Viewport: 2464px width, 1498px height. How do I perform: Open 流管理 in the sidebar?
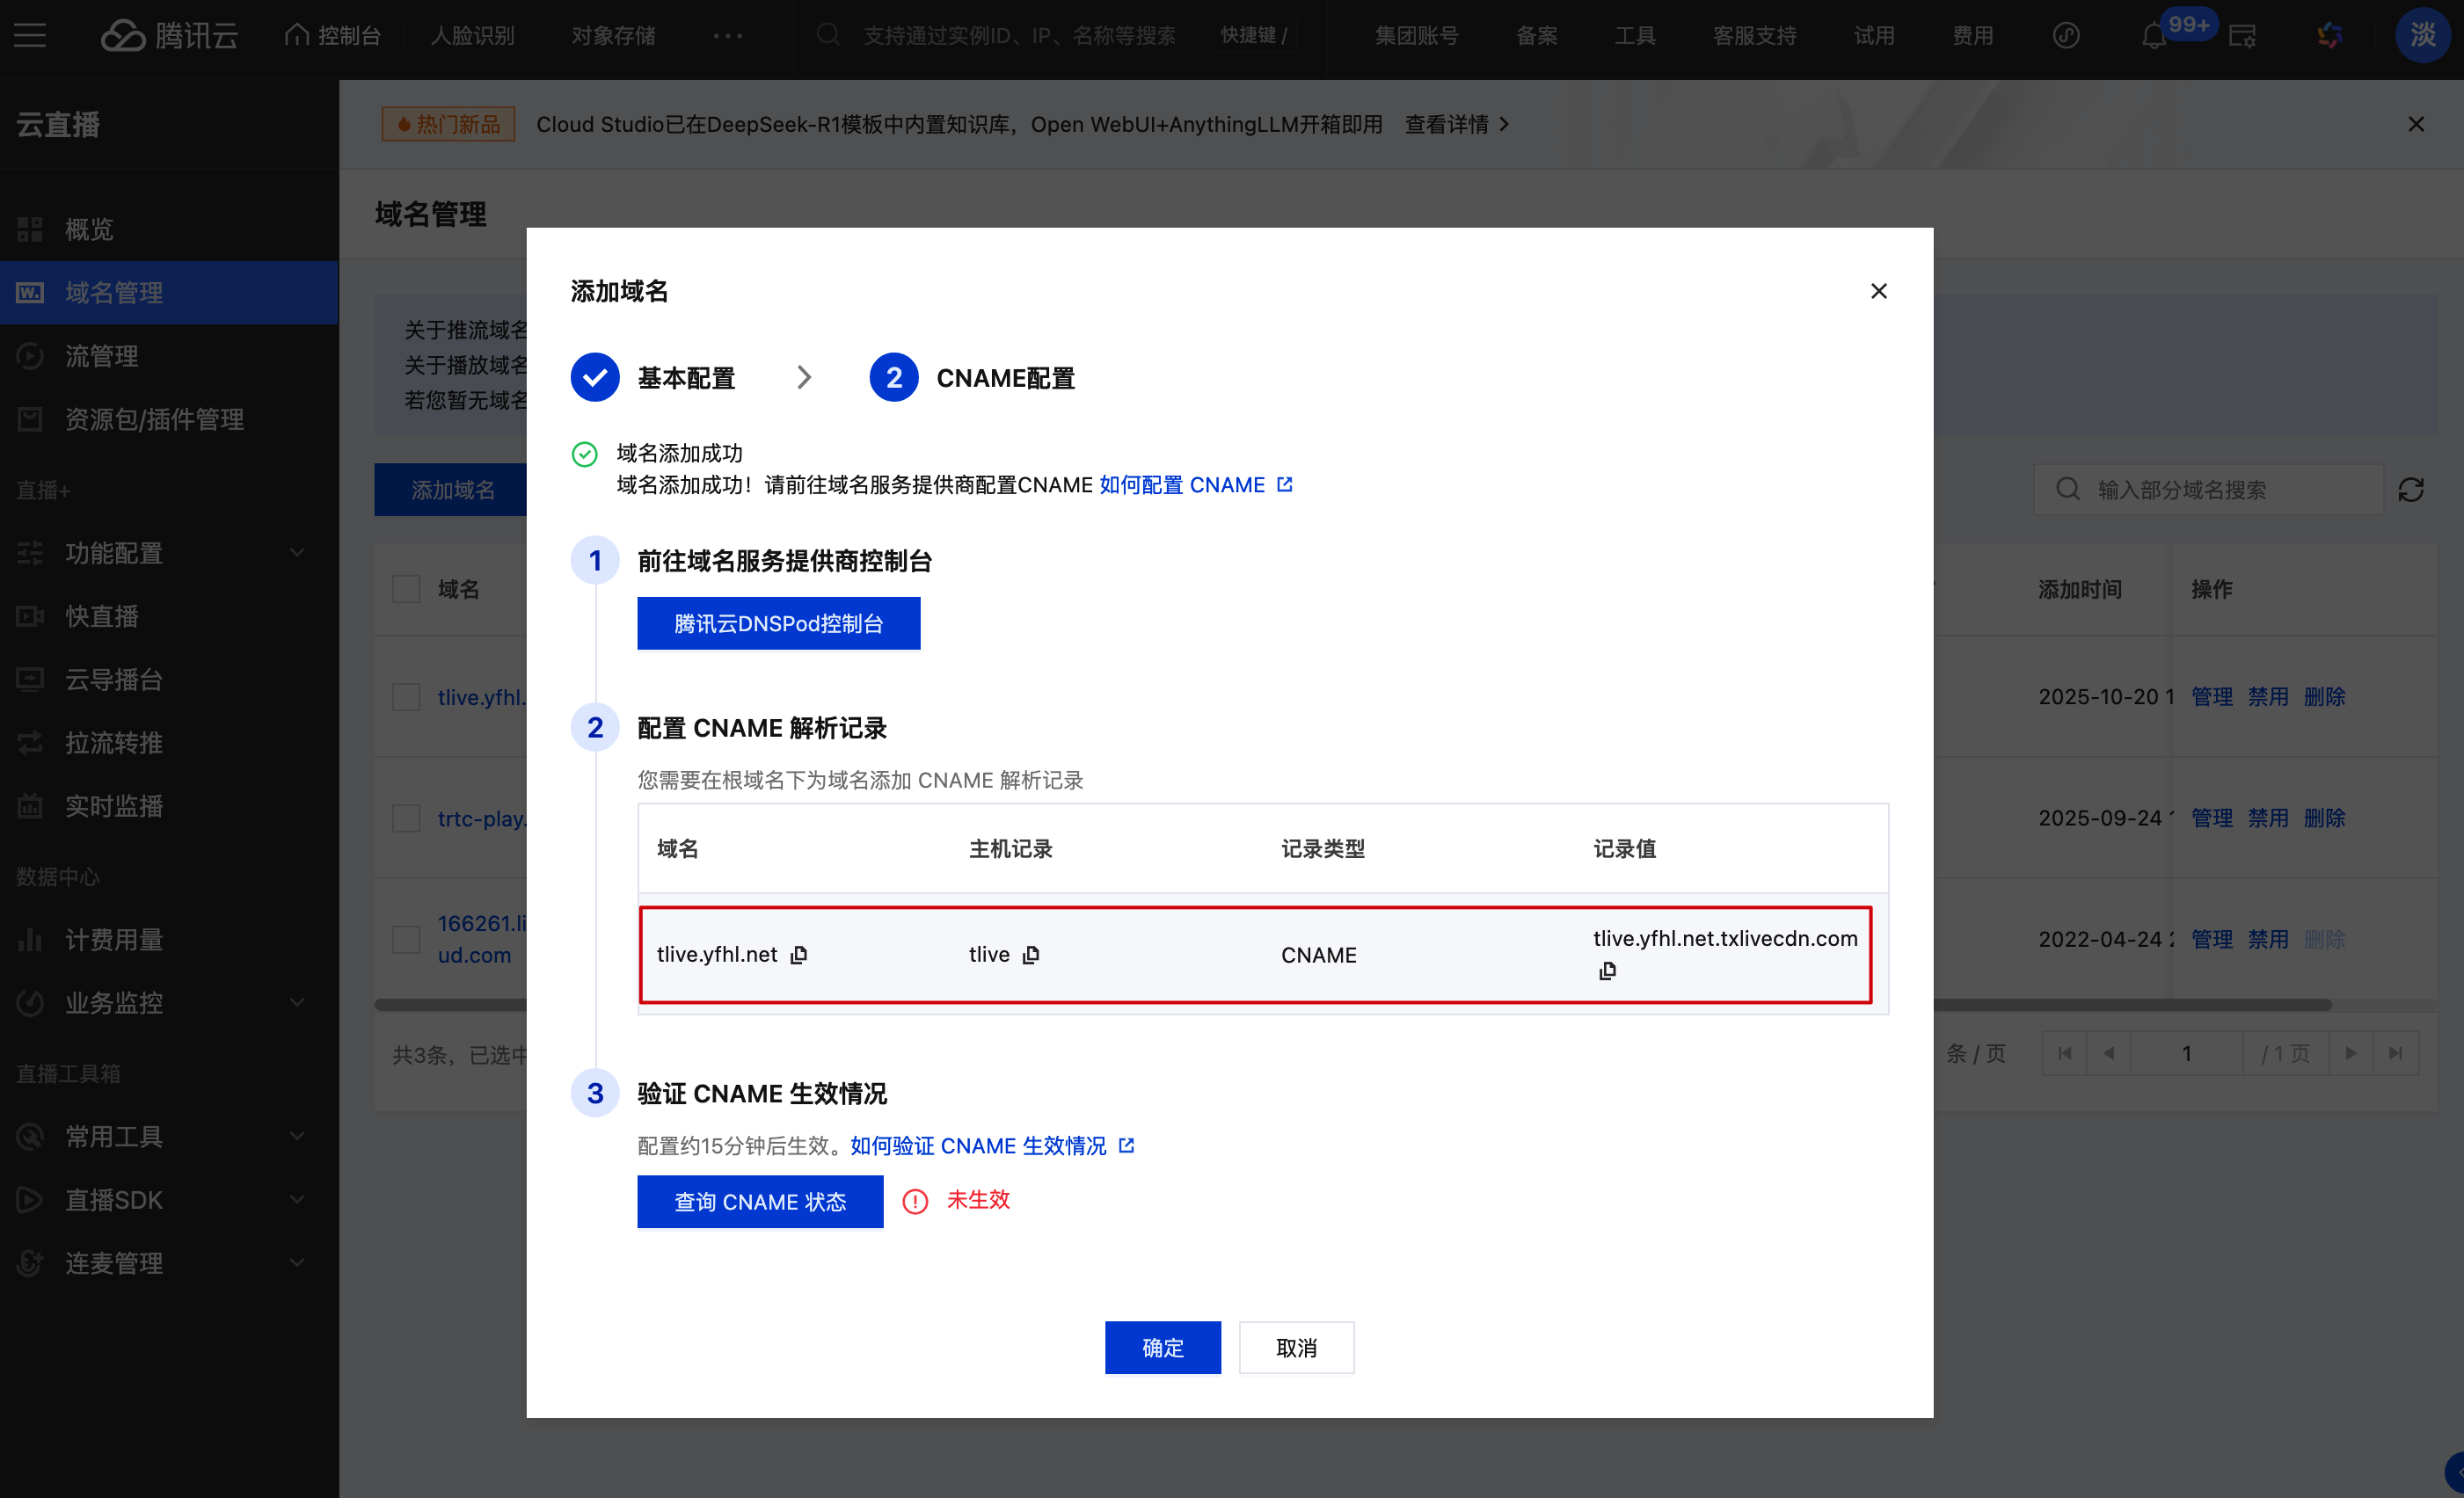pyautogui.click(x=102, y=356)
